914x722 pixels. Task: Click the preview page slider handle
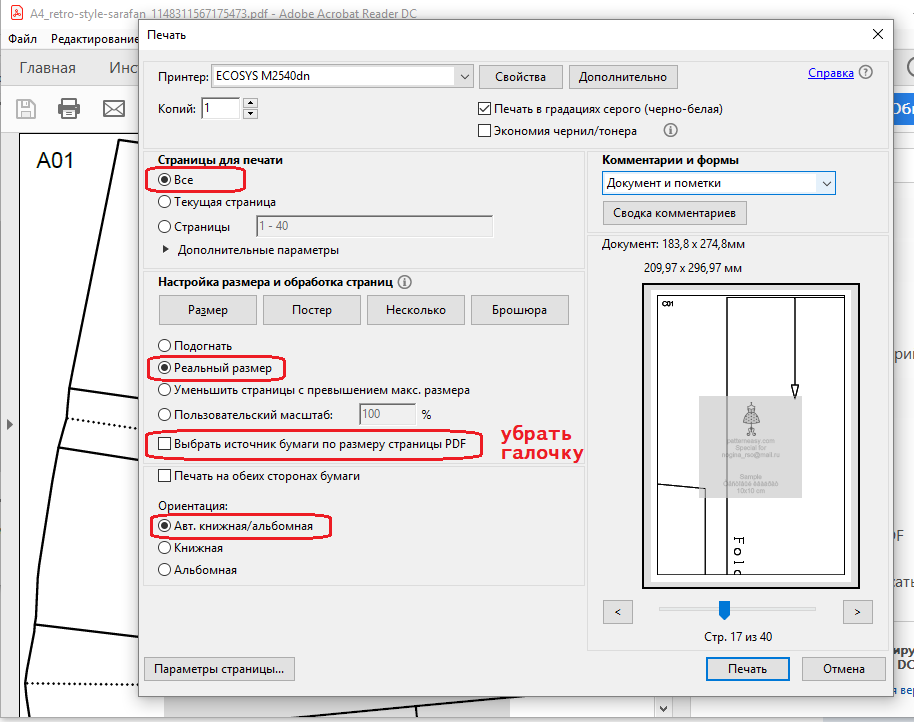pos(724,610)
